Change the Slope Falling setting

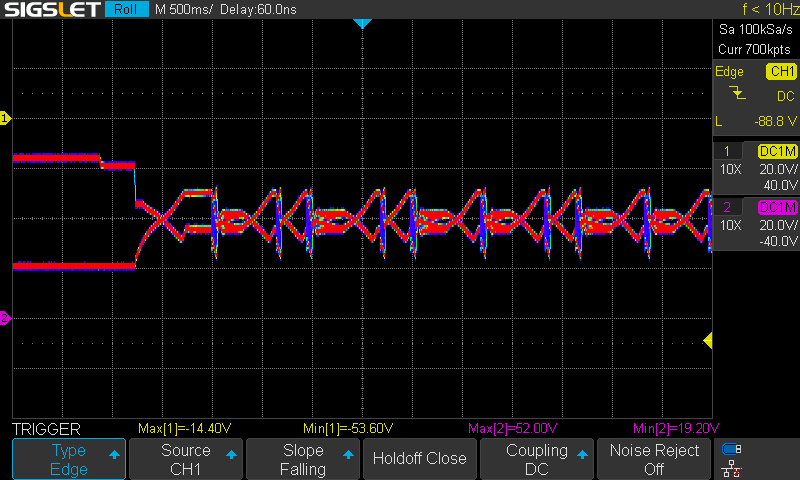point(303,459)
